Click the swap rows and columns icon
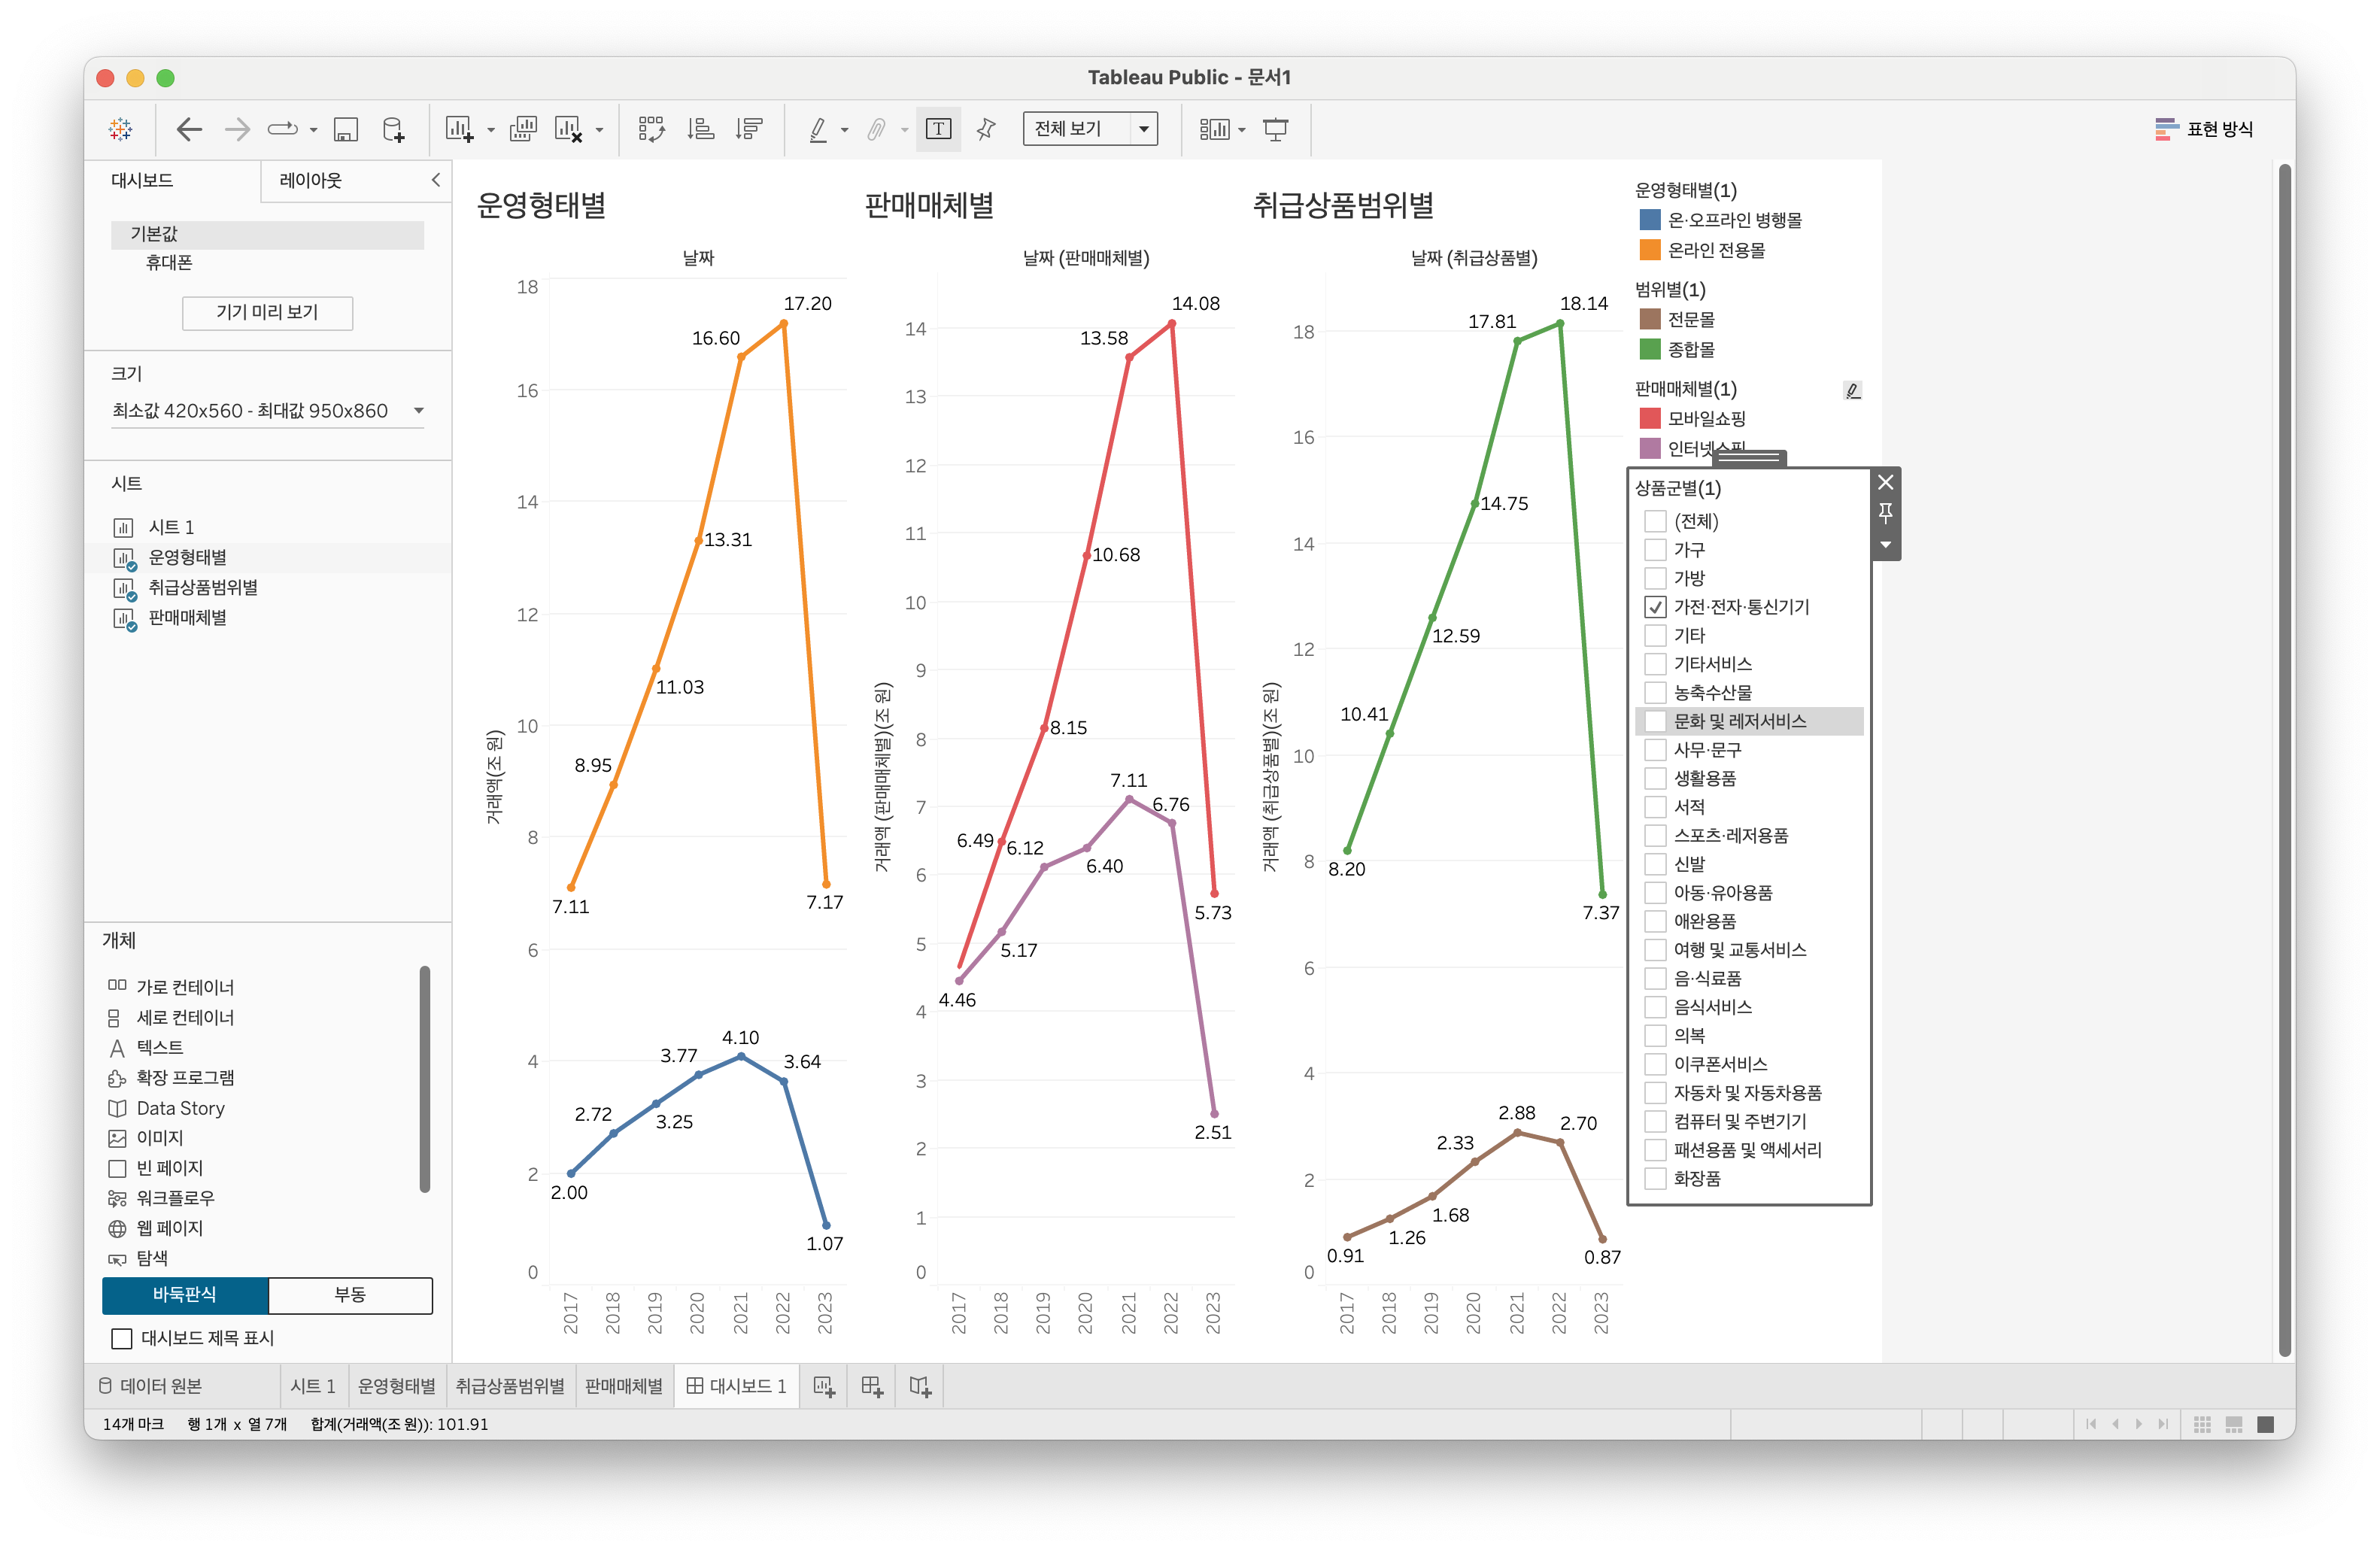This screenshot has width=2380, height=1551. point(651,129)
